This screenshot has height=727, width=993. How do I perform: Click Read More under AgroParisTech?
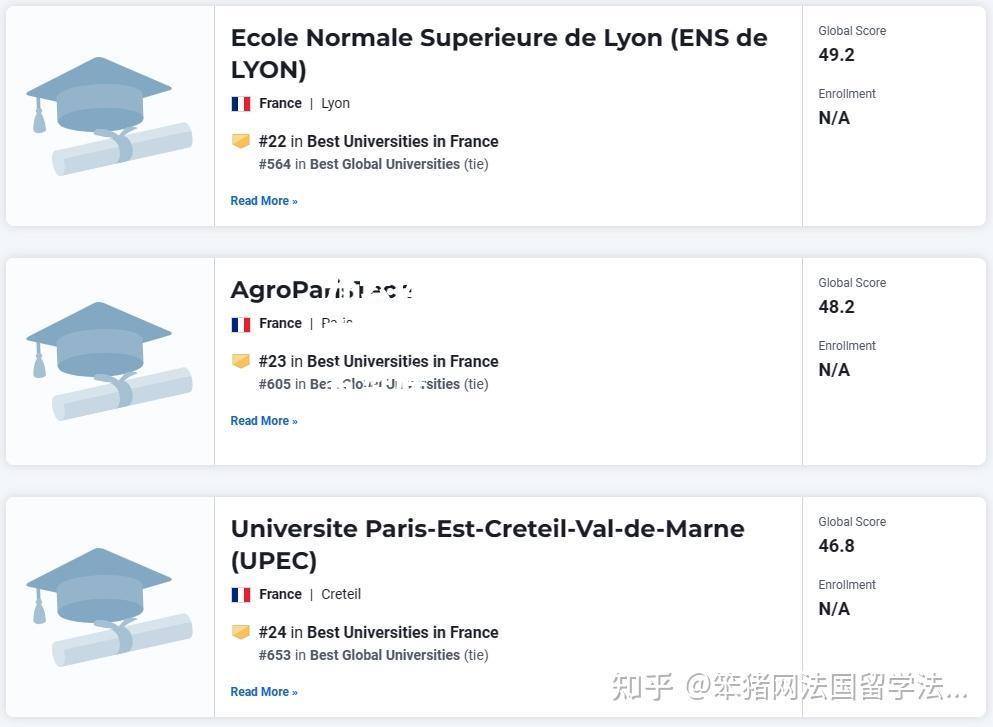264,421
